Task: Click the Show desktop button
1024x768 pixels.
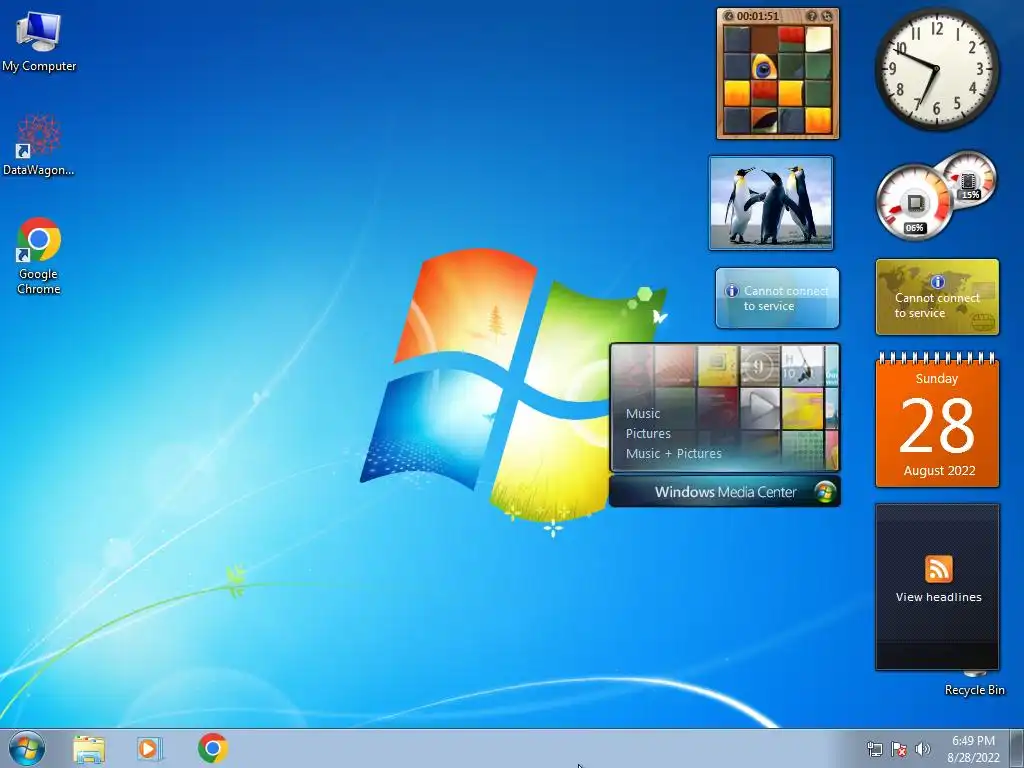Action: point(1017,748)
